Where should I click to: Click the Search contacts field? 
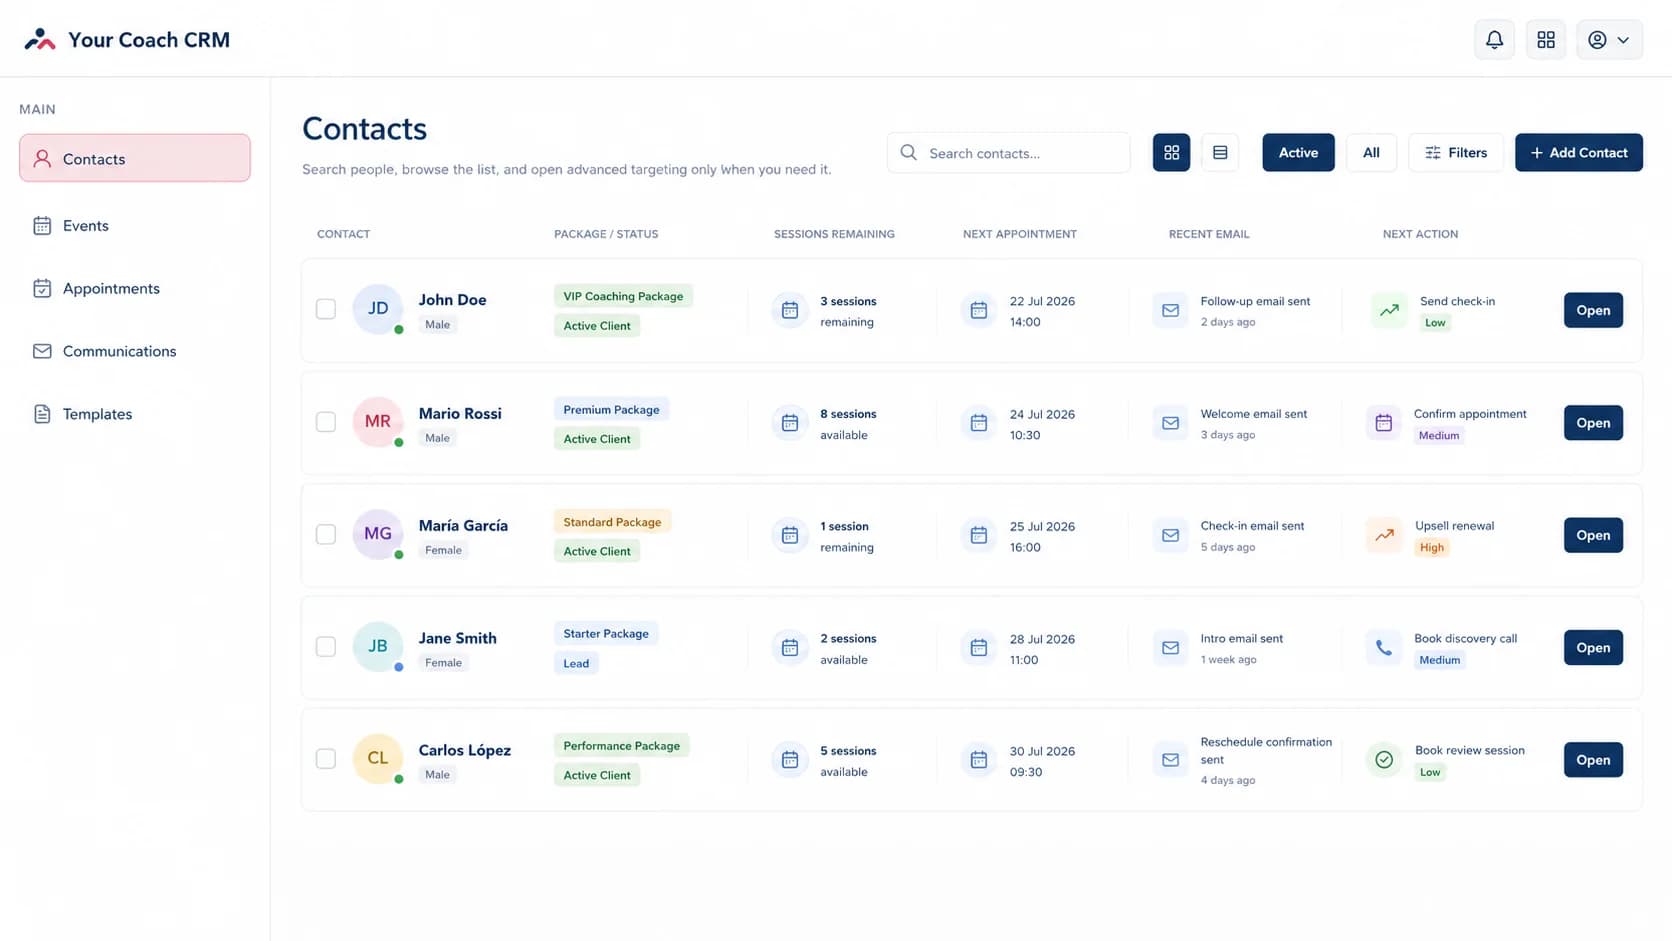point(1008,153)
